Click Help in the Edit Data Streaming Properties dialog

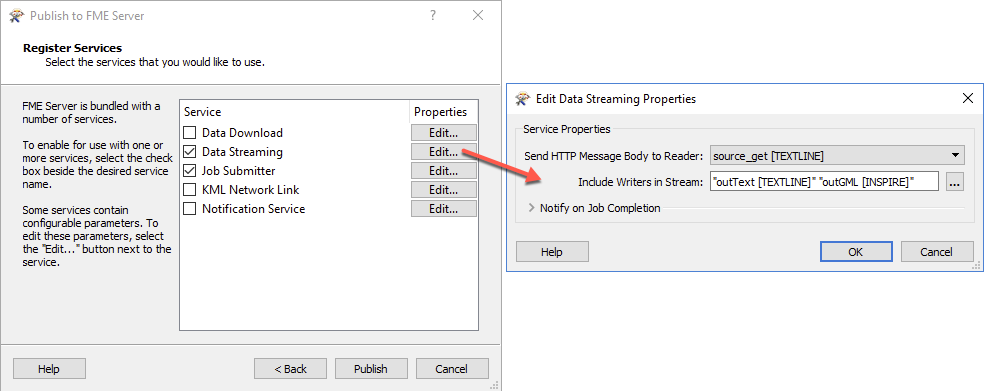[552, 251]
